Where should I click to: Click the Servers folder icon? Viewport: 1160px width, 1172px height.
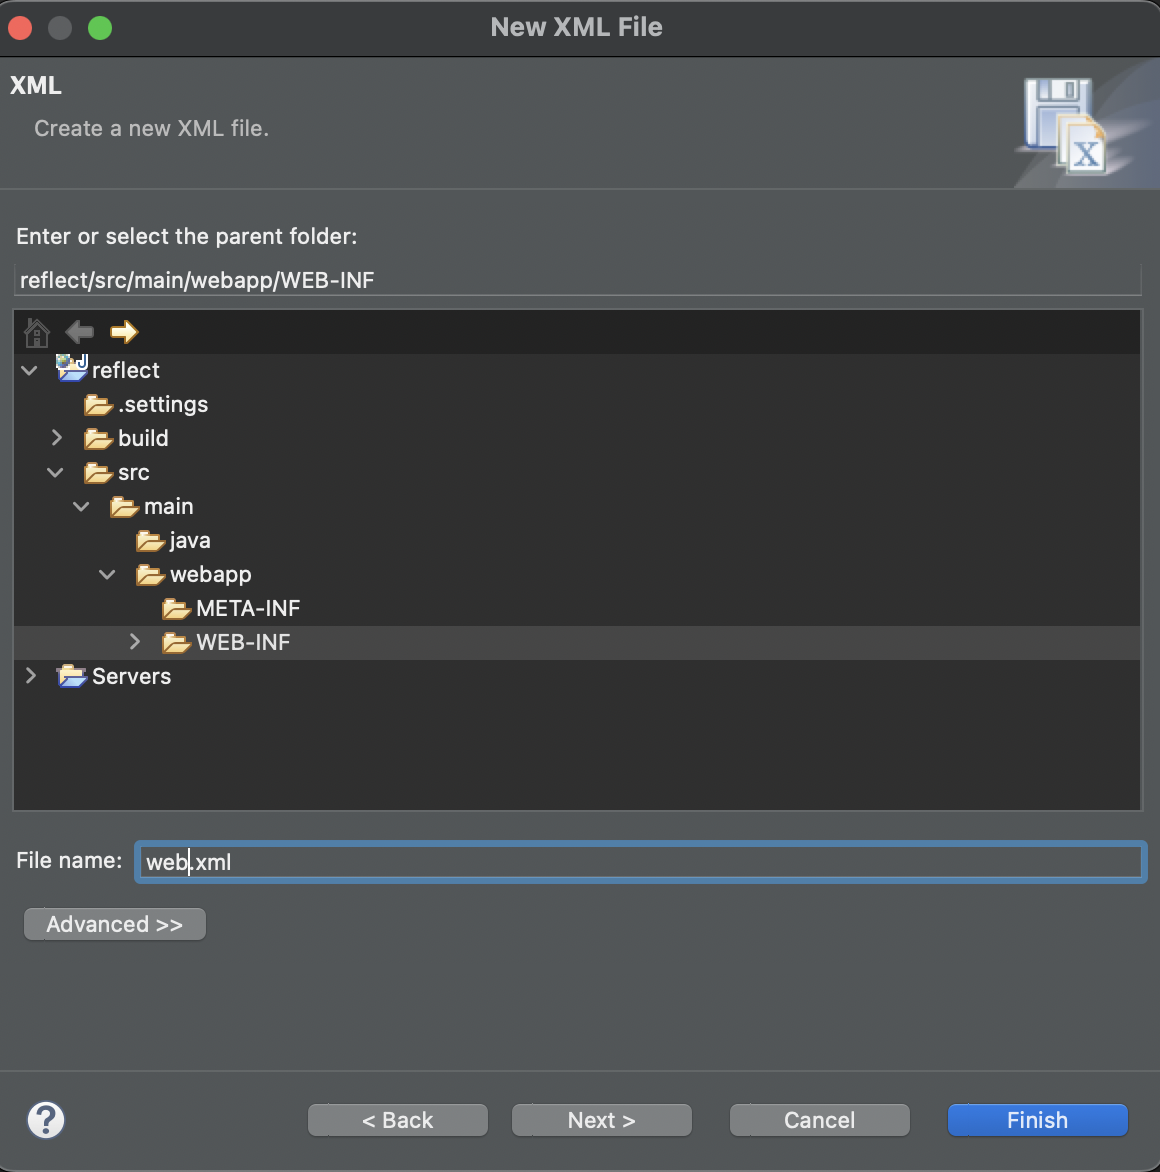pos(72,676)
